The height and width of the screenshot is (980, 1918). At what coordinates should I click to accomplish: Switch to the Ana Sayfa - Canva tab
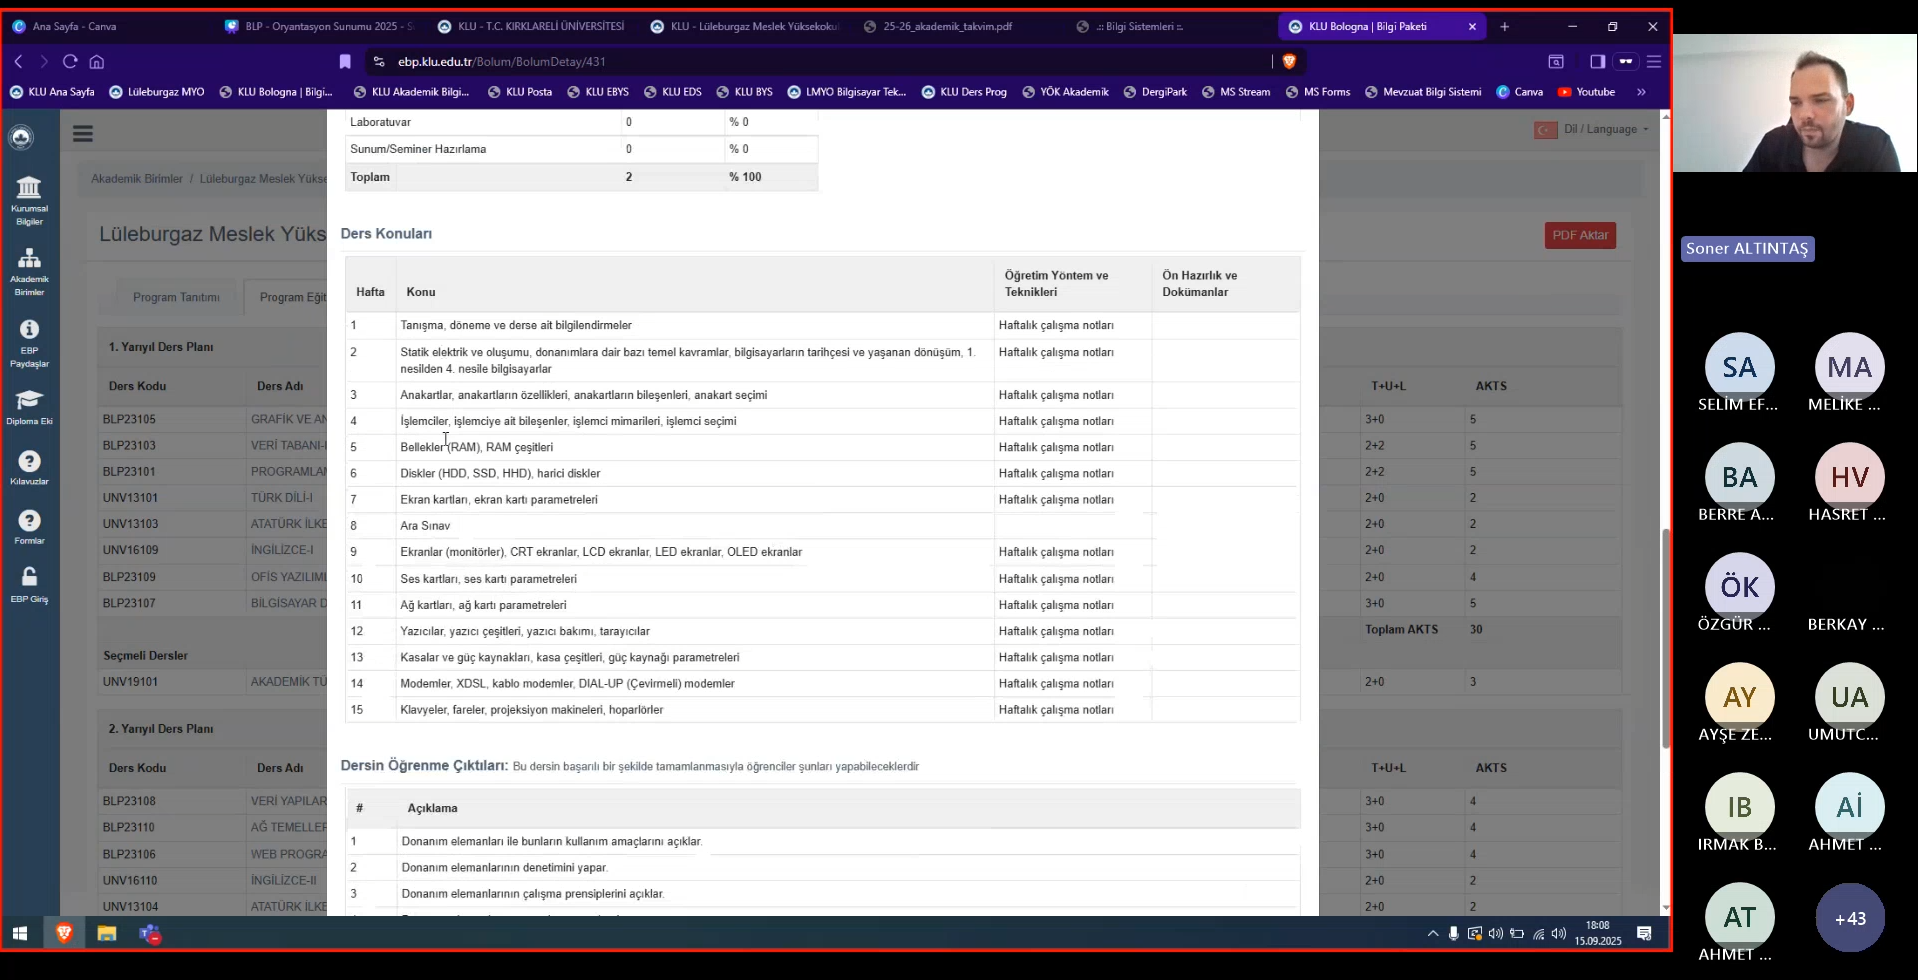point(74,27)
